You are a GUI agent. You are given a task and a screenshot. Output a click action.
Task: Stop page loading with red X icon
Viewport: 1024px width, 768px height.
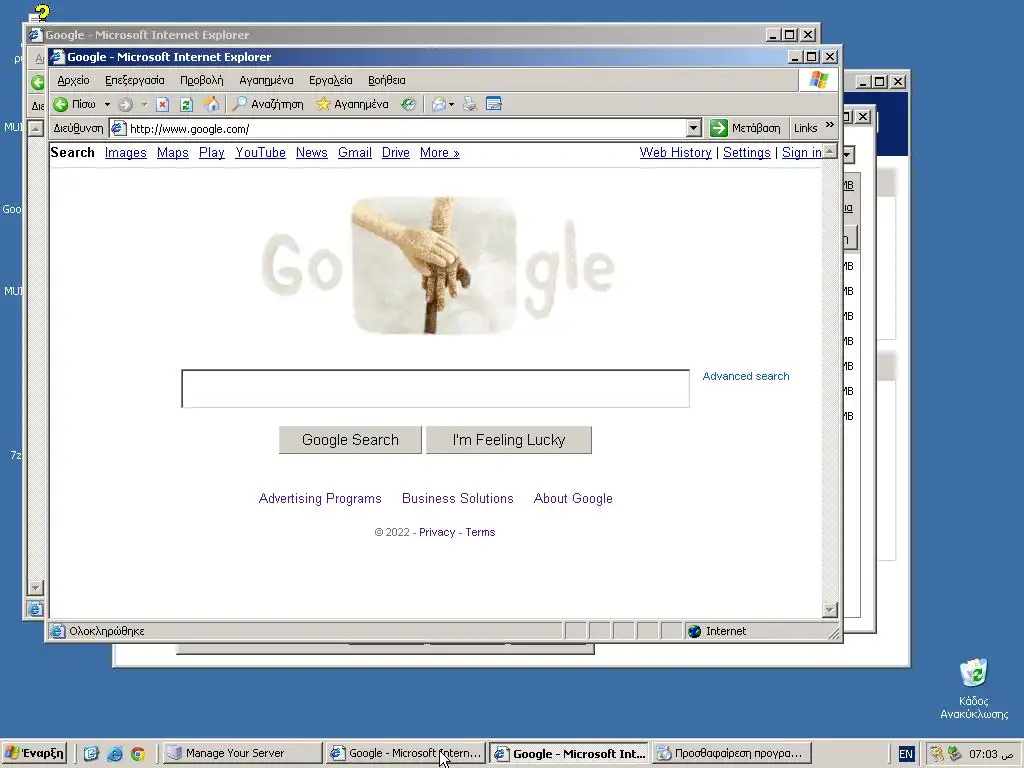pyautogui.click(x=163, y=104)
